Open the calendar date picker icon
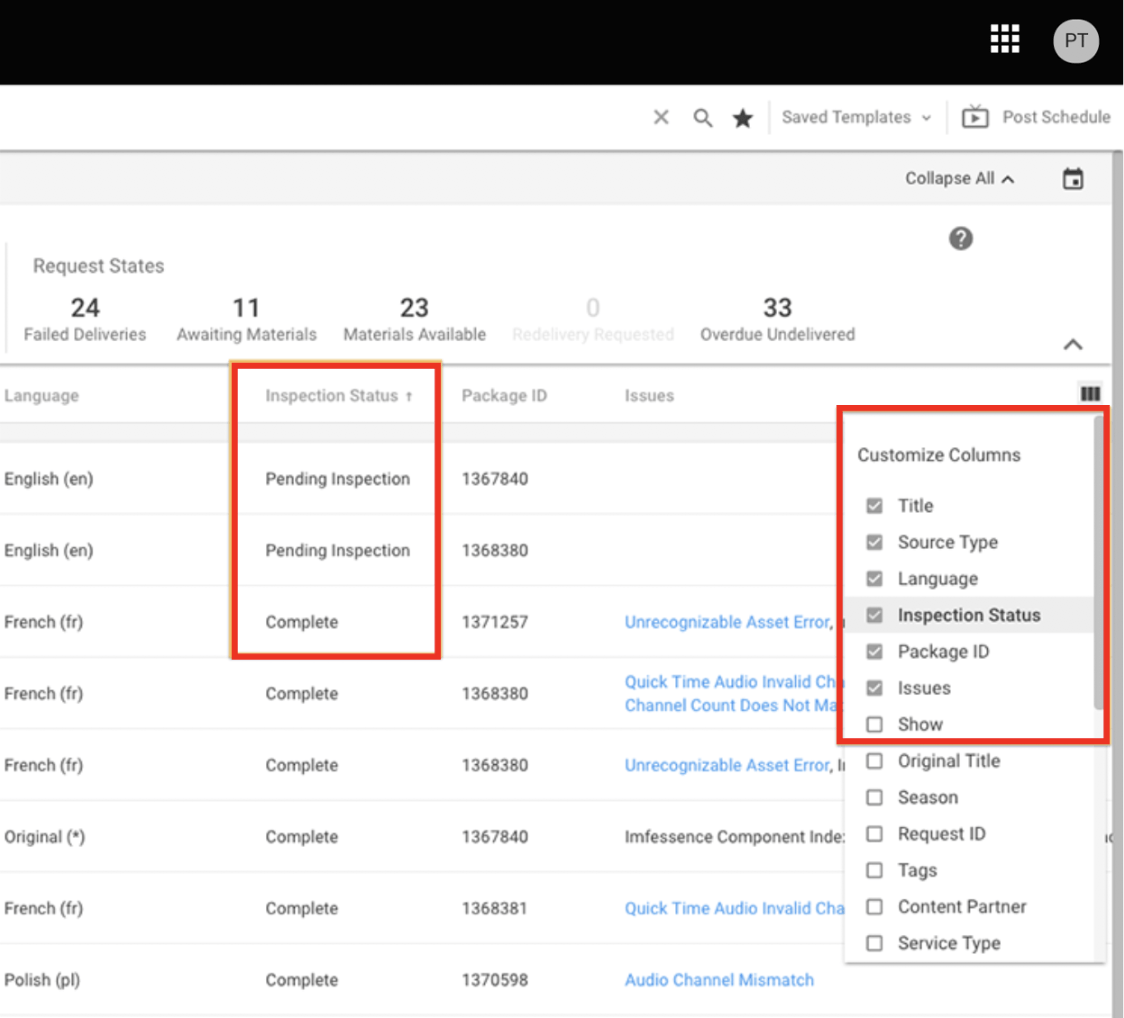Screen dimensions: 1124x1018 coord(1074,178)
